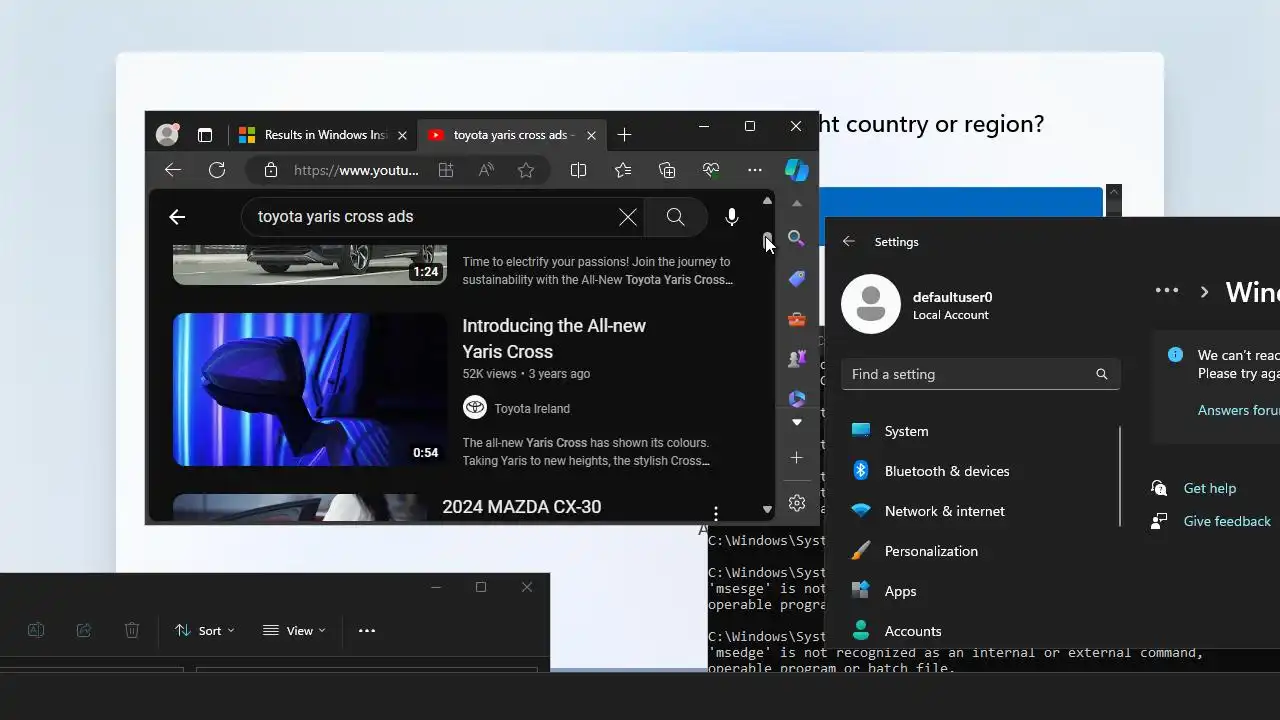Open Edge Favorites list

pyautogui.click(x=623, y=170)
